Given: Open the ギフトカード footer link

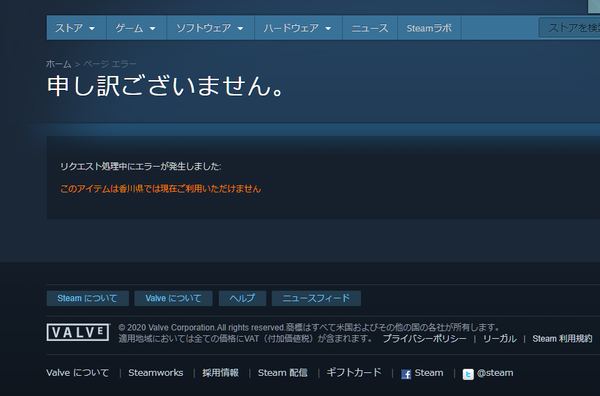Looking at the screenshot, I should [354, 372].
